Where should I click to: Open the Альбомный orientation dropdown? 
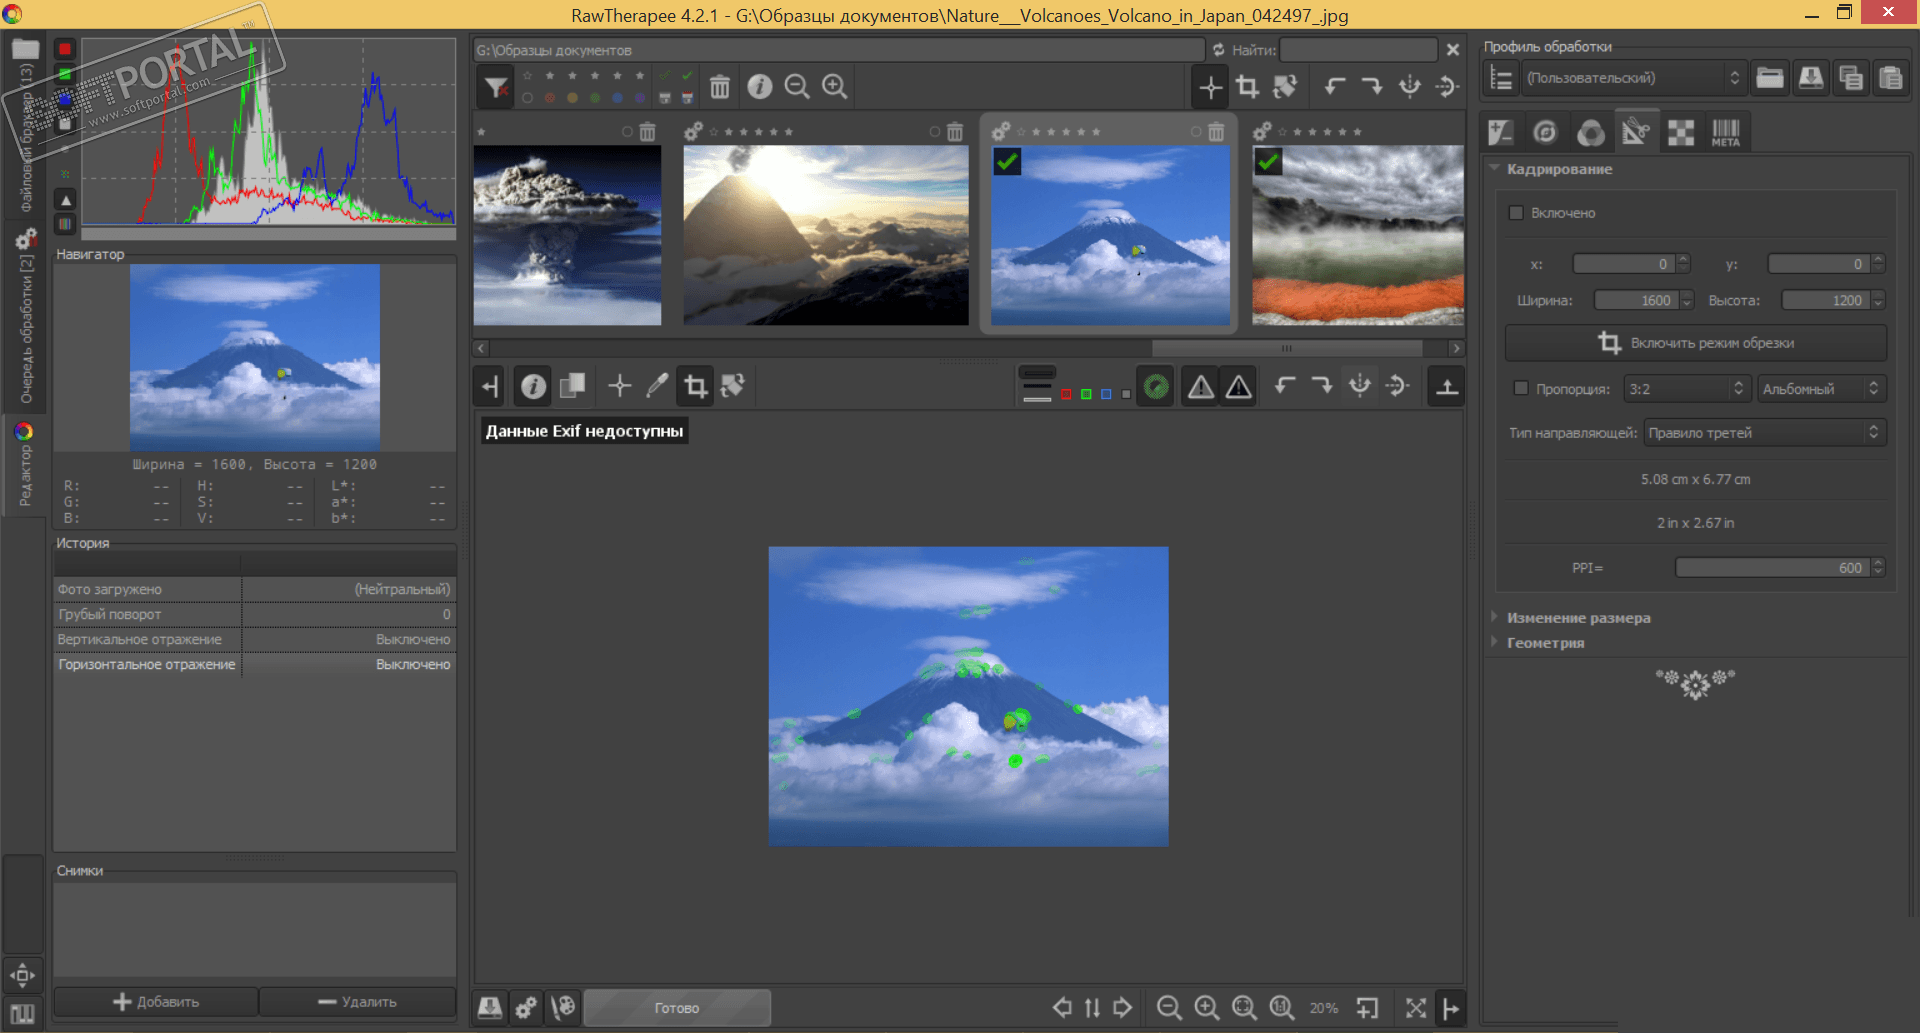click(1821, 388)
